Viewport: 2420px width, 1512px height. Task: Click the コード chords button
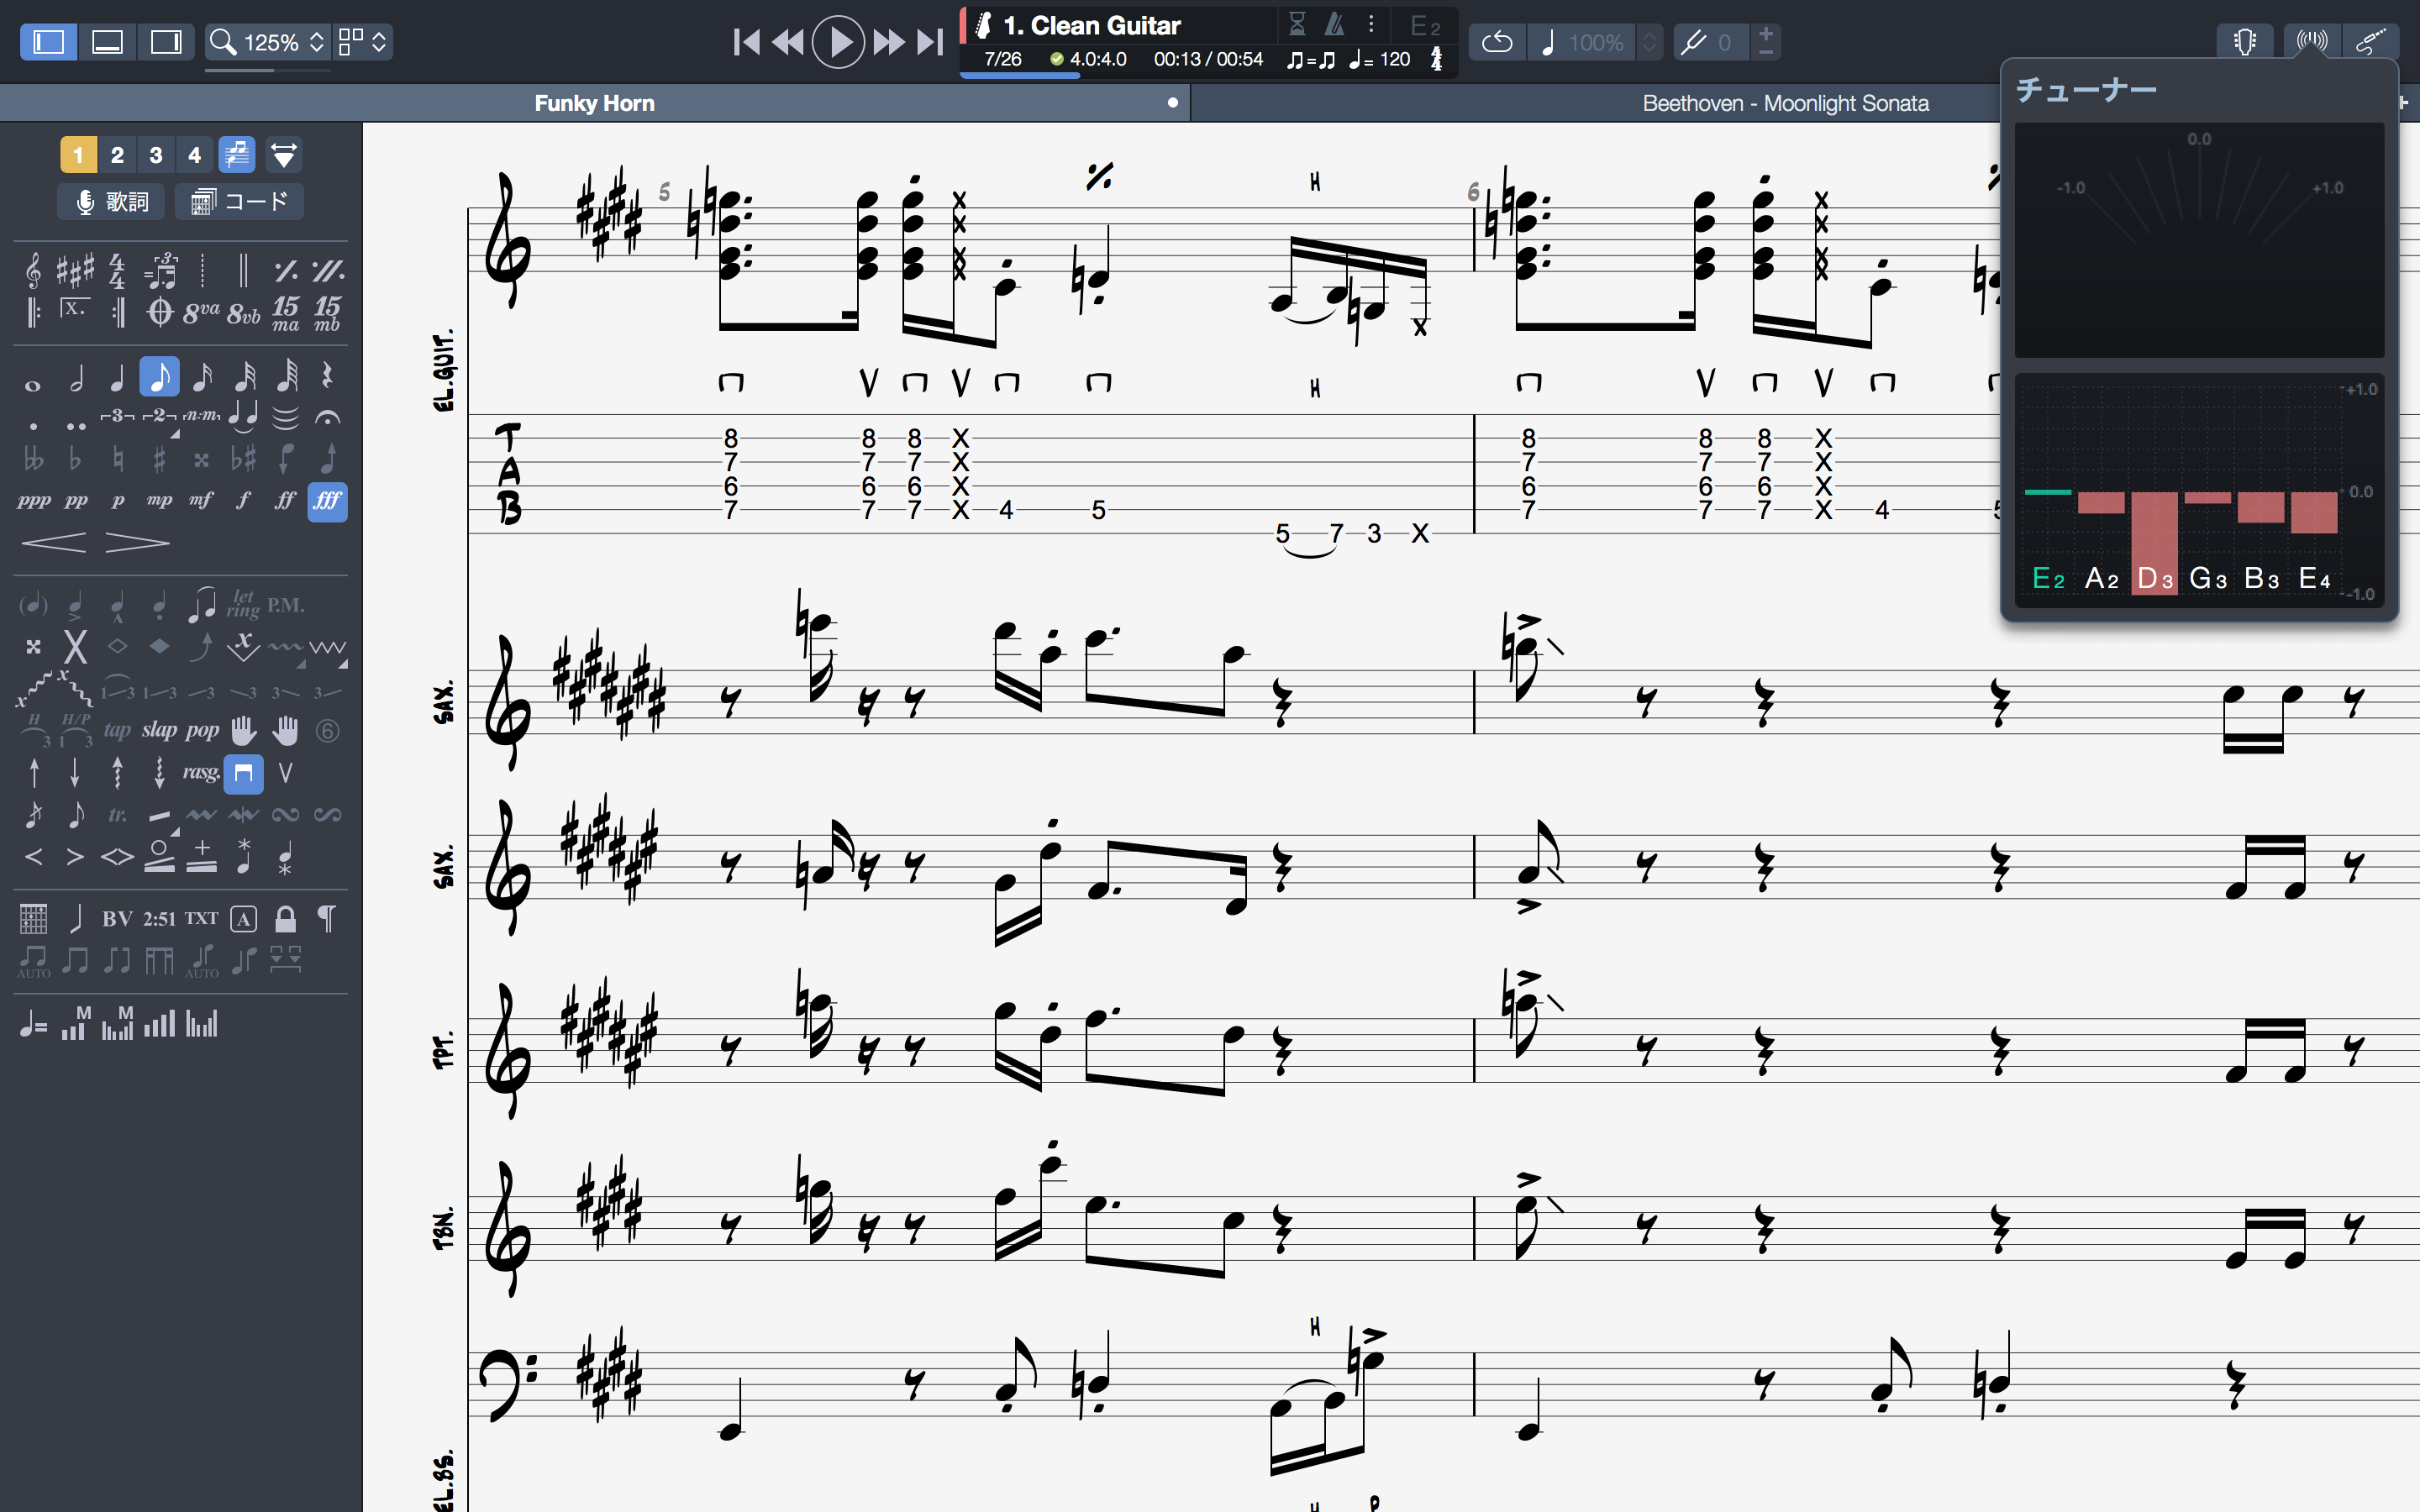pos(239,202)
